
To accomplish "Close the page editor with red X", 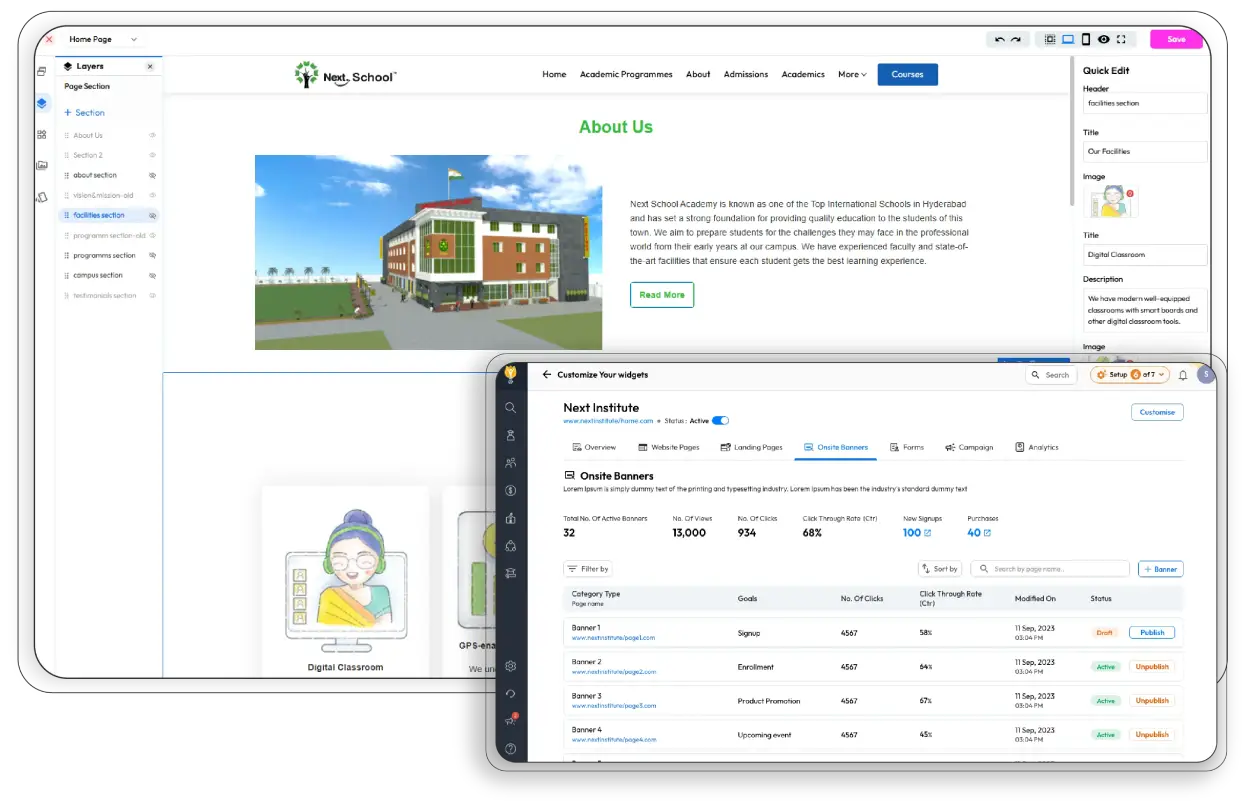I will click(49, 39).
